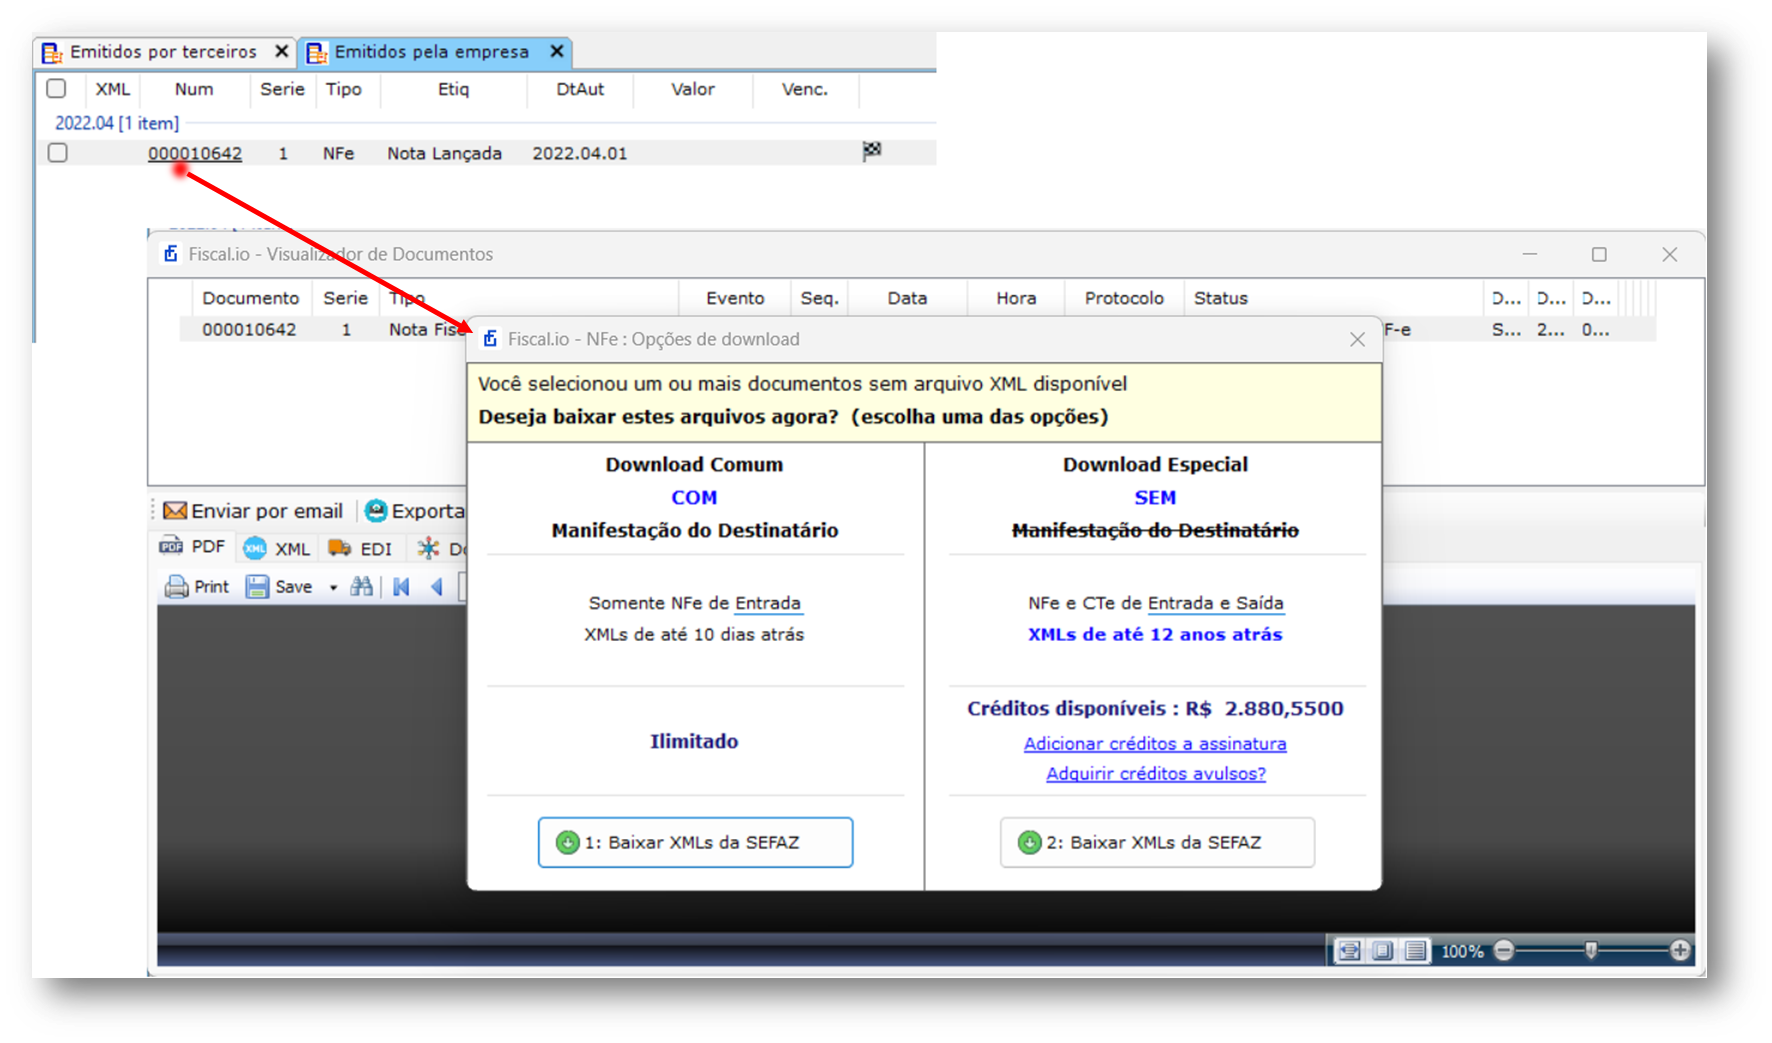Click the 100% zoom level text

[1462, 952]
